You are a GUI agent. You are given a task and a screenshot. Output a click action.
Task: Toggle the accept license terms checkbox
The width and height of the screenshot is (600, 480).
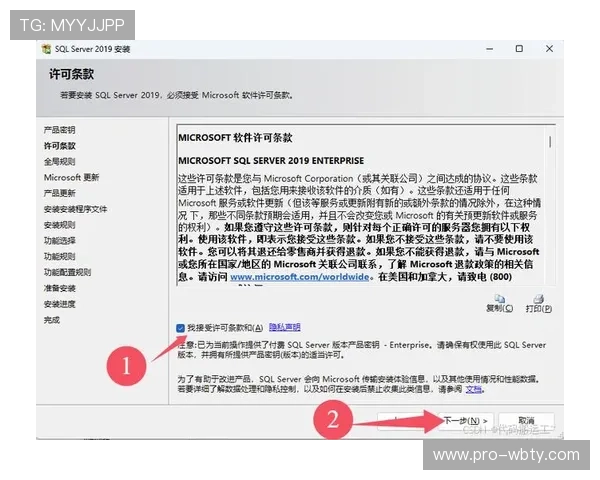(x=181, y=328)
